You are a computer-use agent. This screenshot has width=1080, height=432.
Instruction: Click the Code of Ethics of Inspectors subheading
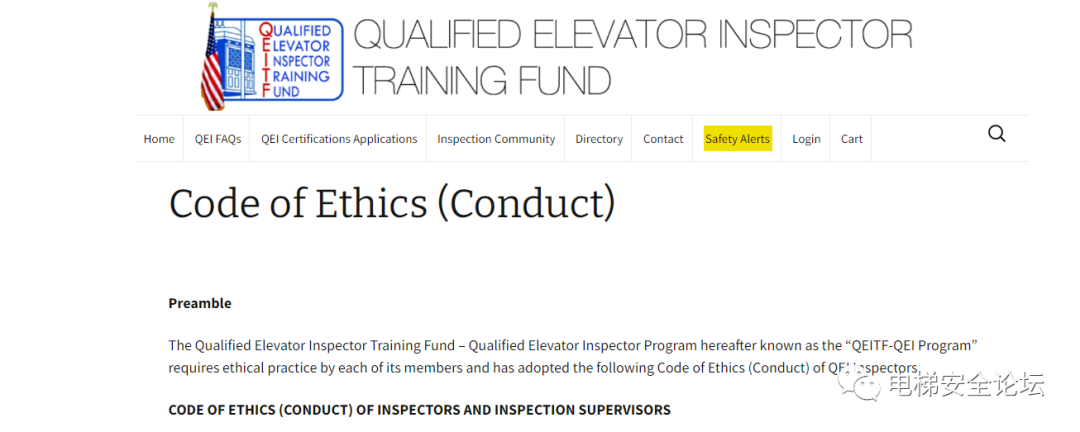click(419, 410)
